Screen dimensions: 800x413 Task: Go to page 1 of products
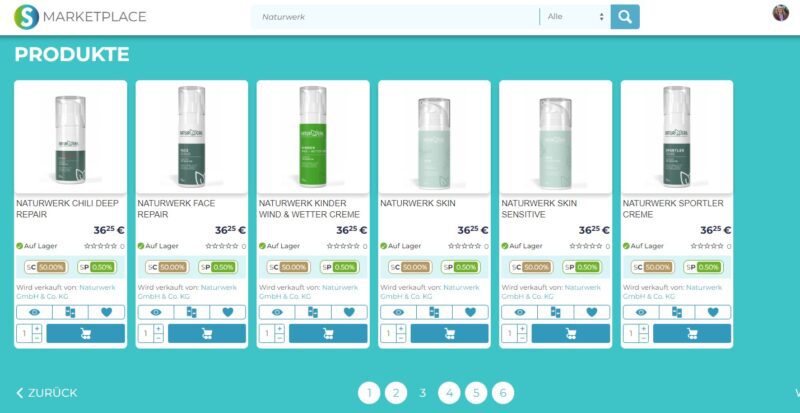point(369,393)
